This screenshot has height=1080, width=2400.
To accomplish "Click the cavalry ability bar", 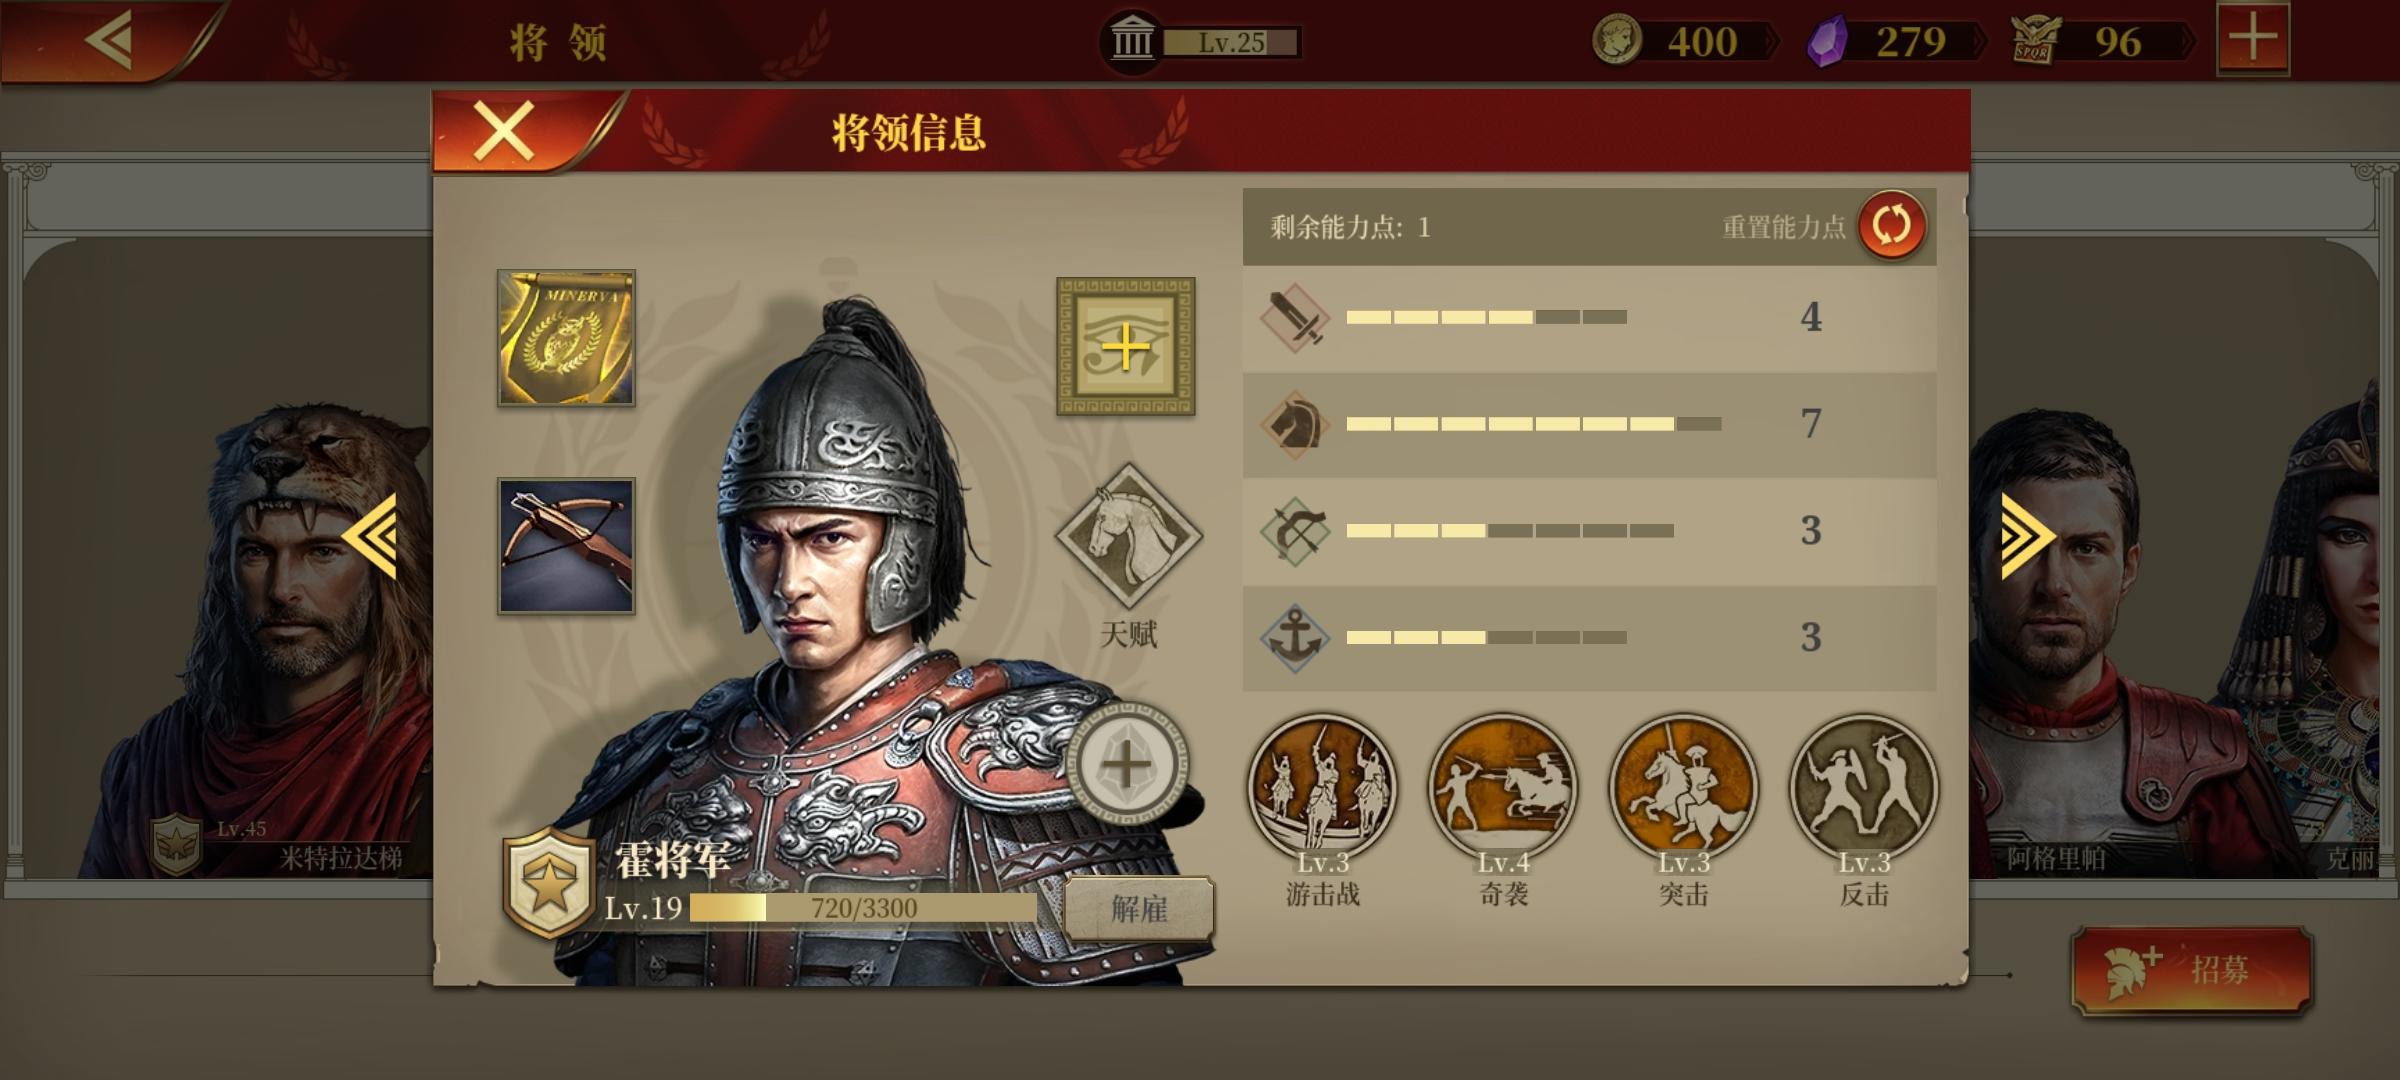I will [x=1589, y=424].
